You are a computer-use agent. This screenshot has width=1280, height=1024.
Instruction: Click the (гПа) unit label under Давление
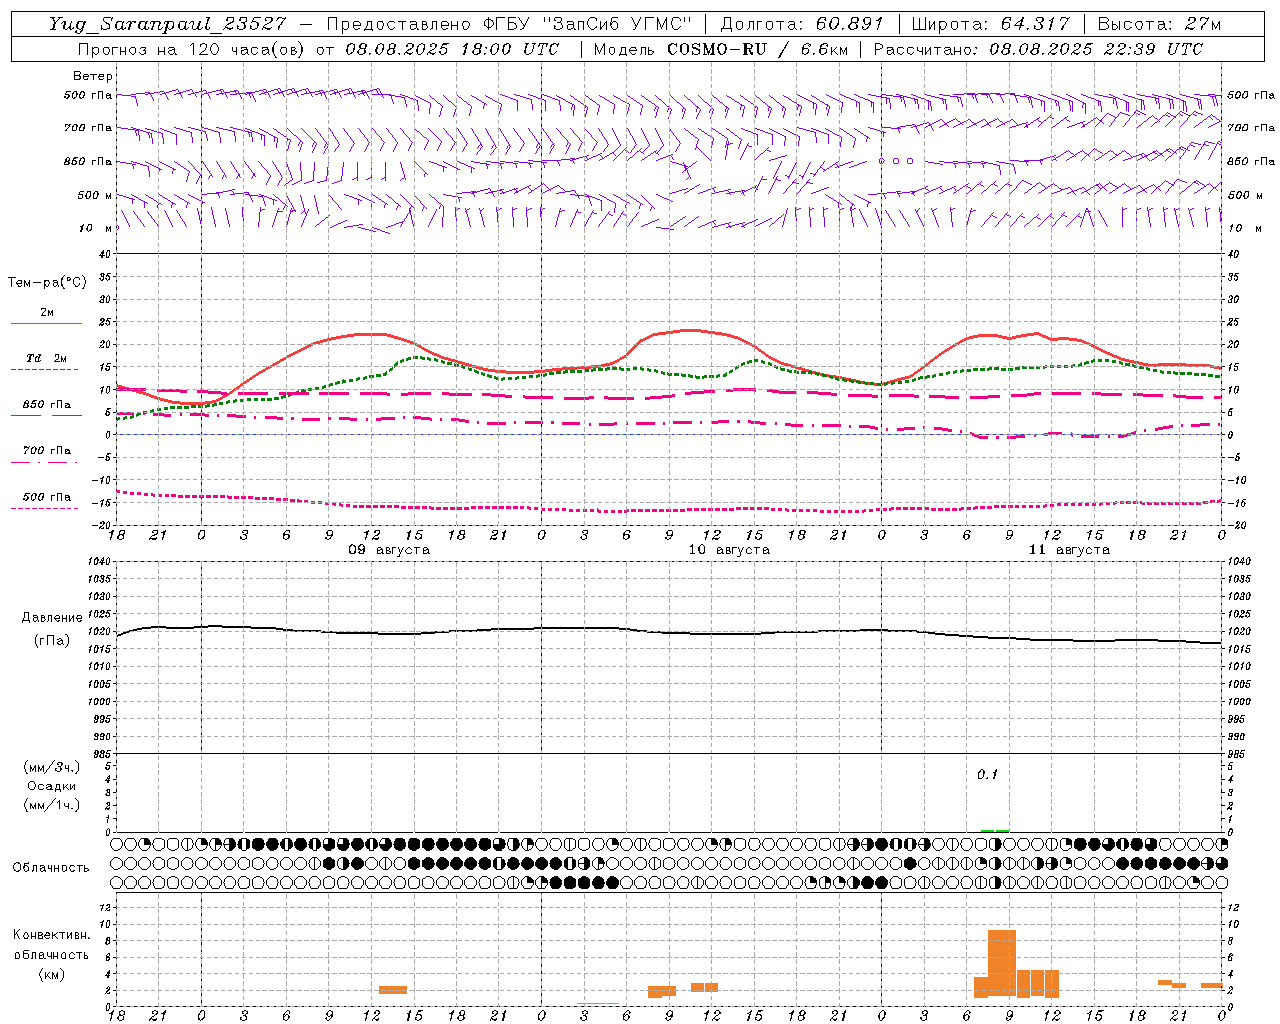[x=52, y=640]
